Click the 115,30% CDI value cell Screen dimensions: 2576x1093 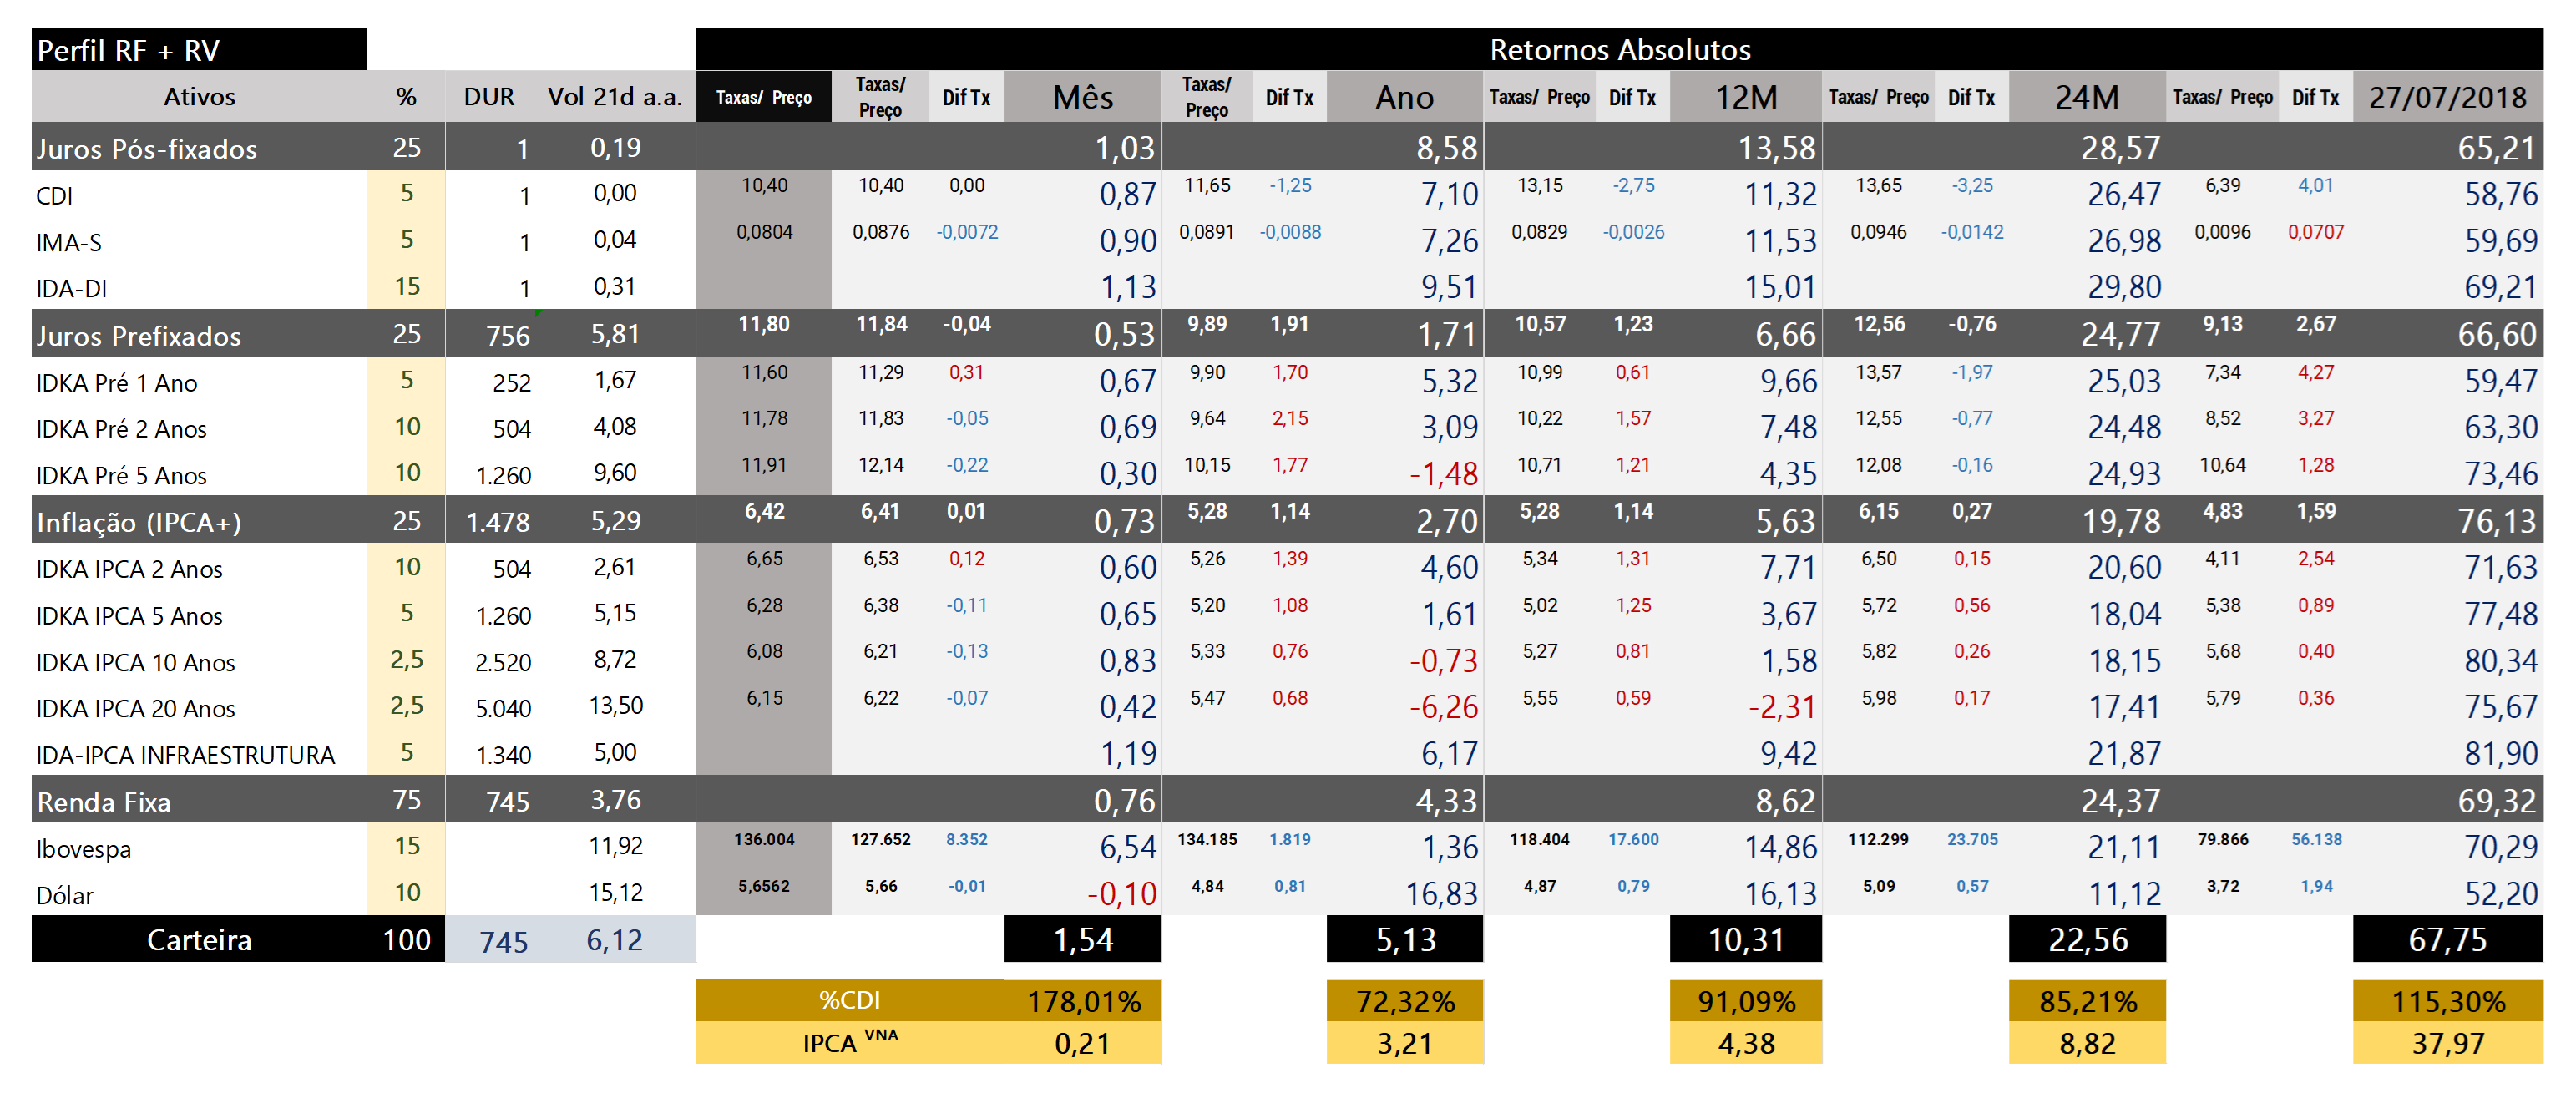click(2447, 1000)
